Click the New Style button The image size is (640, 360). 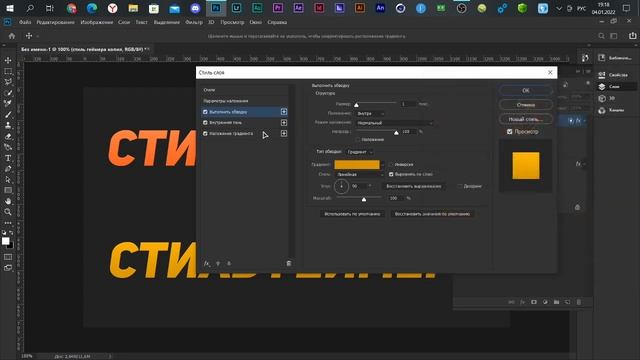tap(526, 119)
